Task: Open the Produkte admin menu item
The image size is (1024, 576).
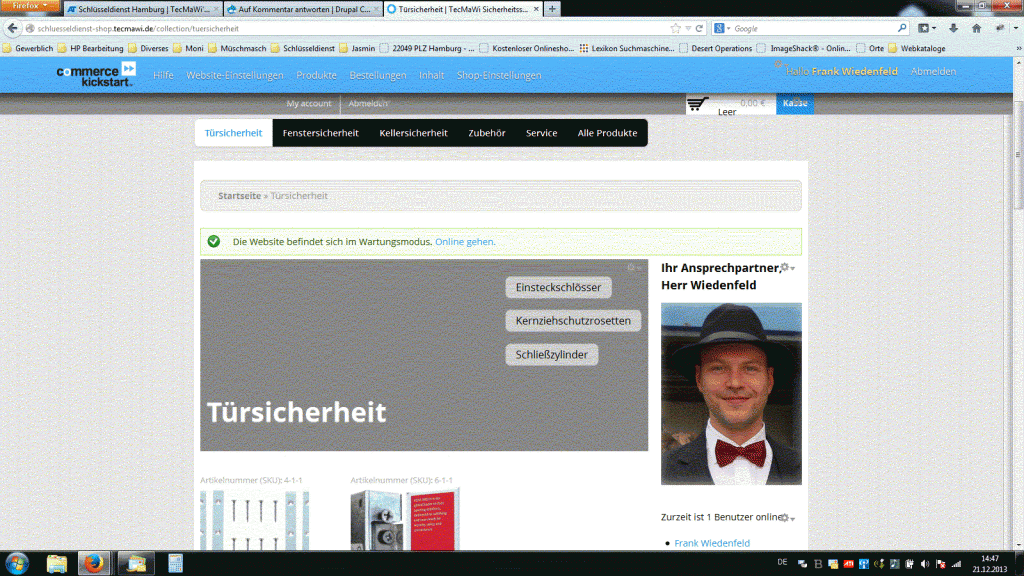Action: pos(316,75)
